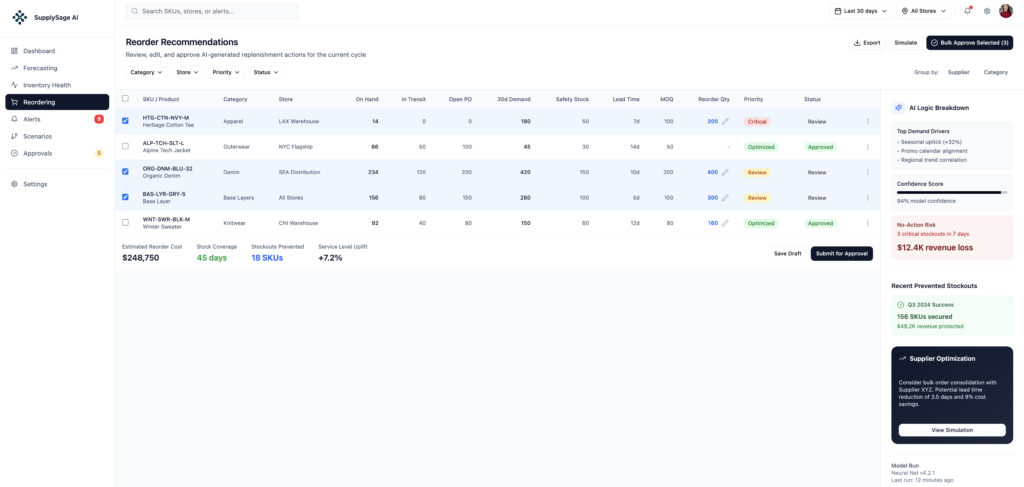Edit reorder quantity pencil for Winter Sweater
Viewport: 1024px width, 487px height.
click(x=726, y=223)
